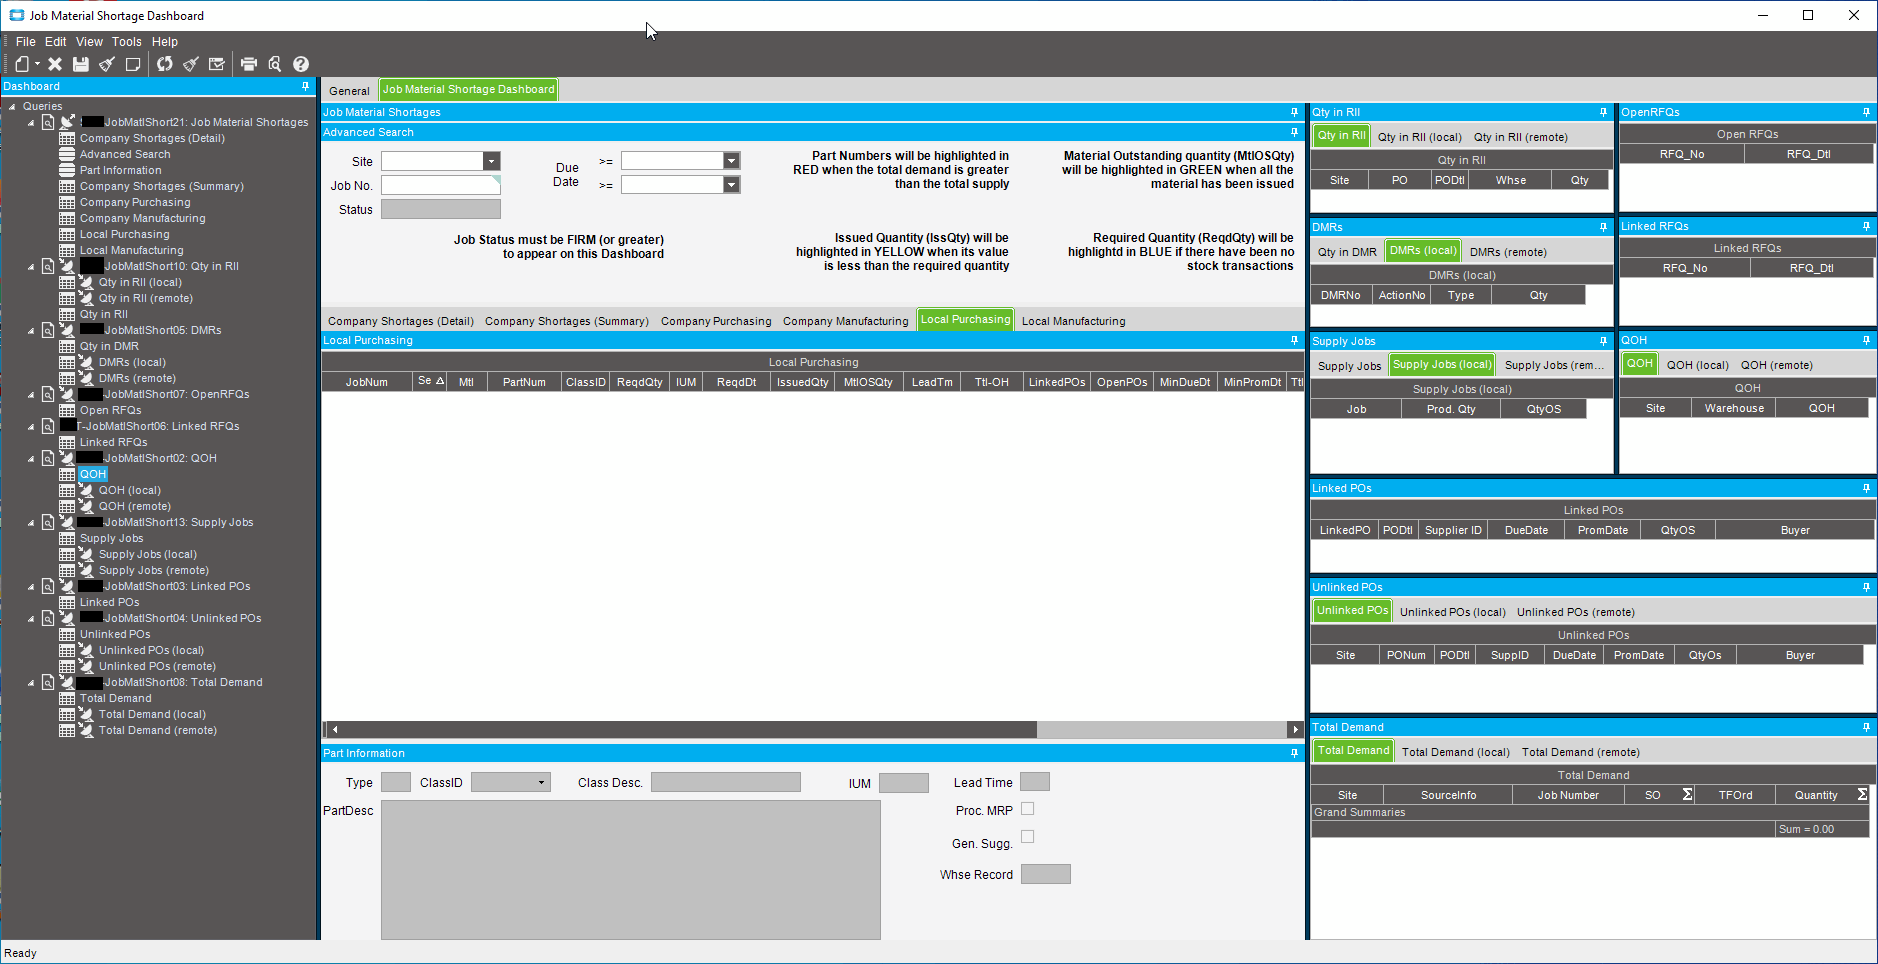1878x964 pixels.
Task: Click pin icon on OpenRFQs panel
Action: point(1866,112)
